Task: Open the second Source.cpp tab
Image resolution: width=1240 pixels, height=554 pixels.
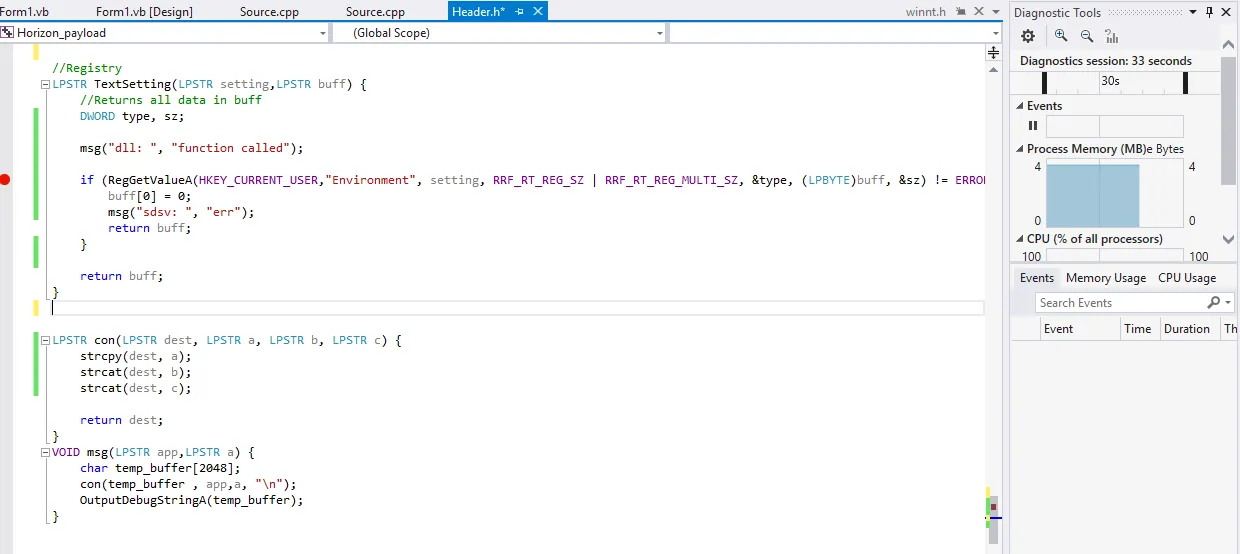Action: (x=375, y=12)
